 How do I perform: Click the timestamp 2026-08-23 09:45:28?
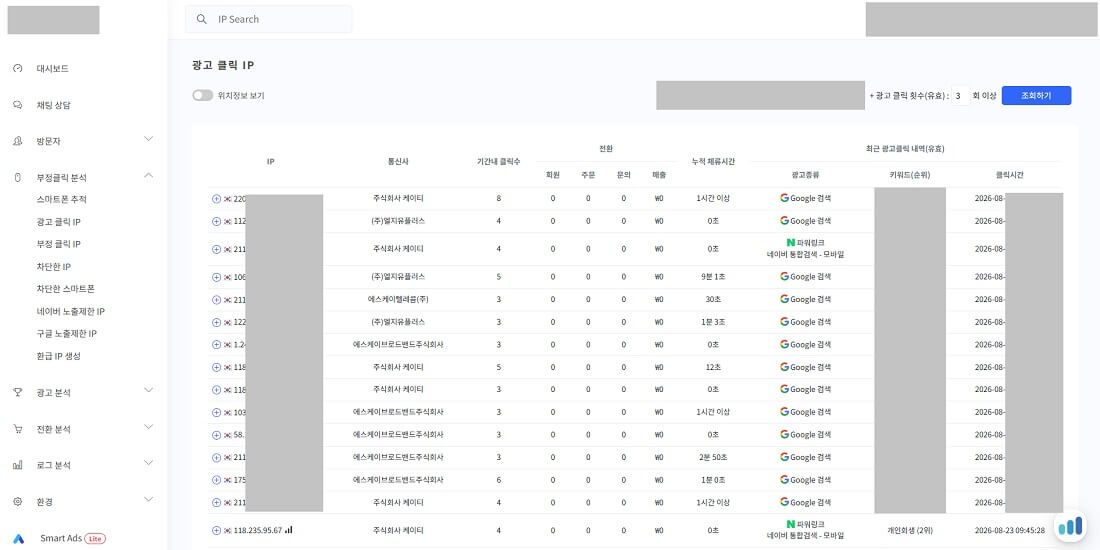[x=1010, y=531]
